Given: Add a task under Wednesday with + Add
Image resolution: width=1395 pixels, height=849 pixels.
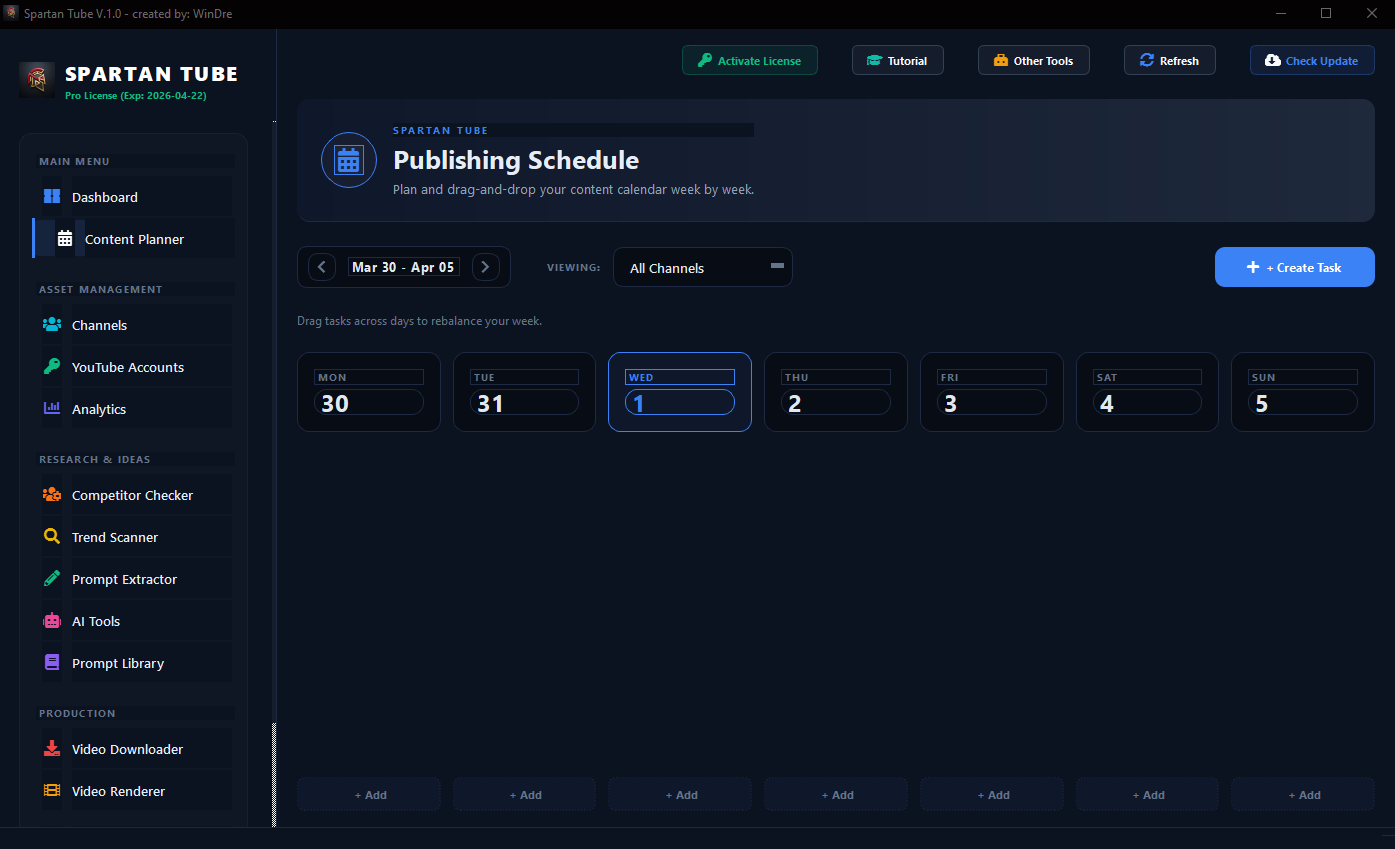Looking at the screenshot, I should (679, 794).
